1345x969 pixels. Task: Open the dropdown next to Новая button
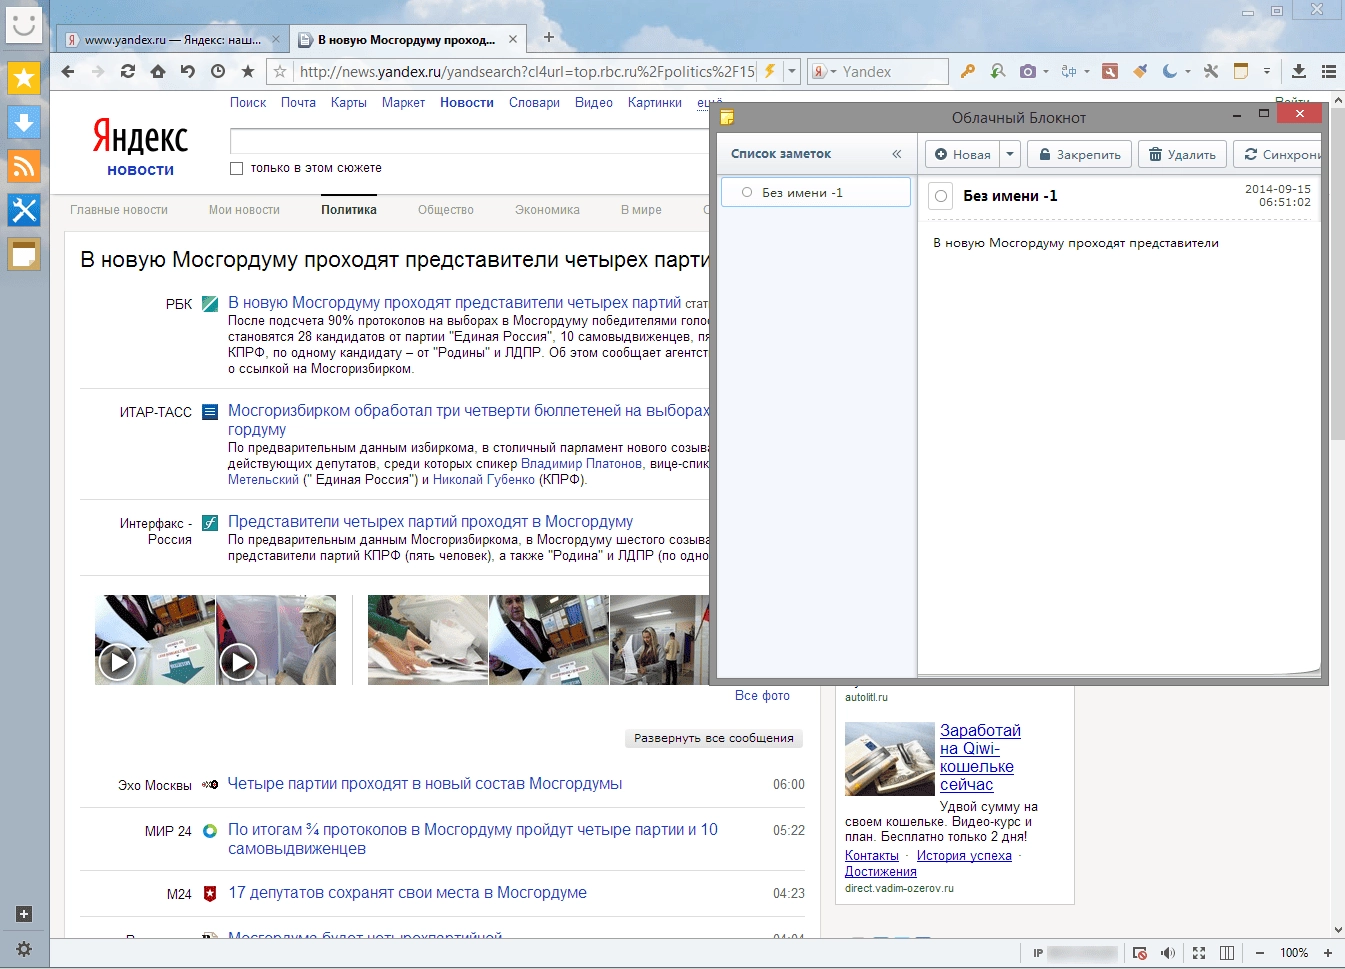[x=1010, y=154]
